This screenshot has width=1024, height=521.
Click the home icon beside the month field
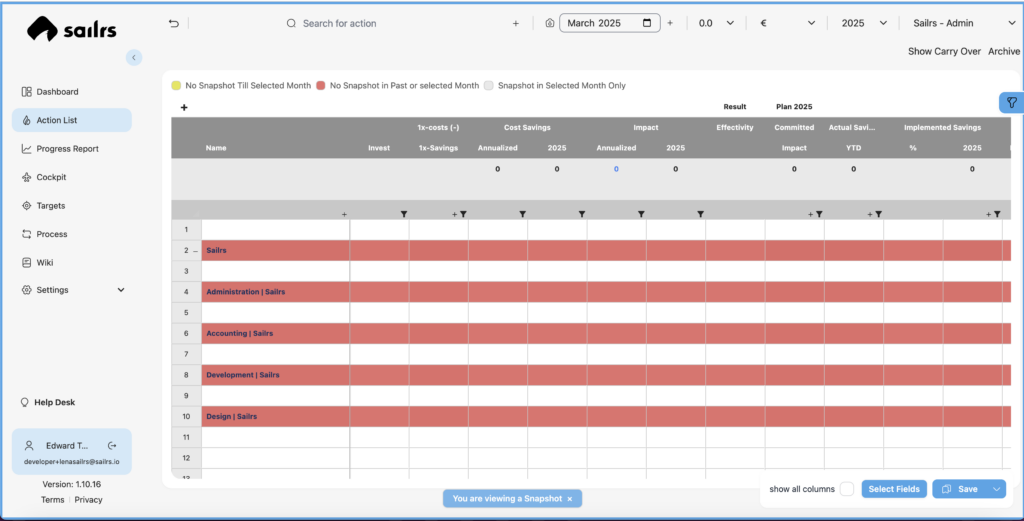pyautogui.click(x=549, y=23)
